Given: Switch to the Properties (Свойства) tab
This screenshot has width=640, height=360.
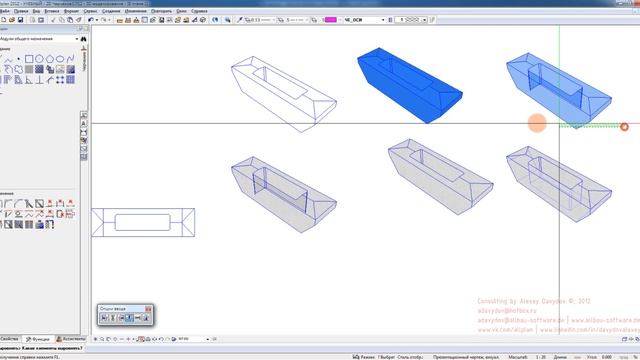Looking at the screenshot, I should click(9, 339).
